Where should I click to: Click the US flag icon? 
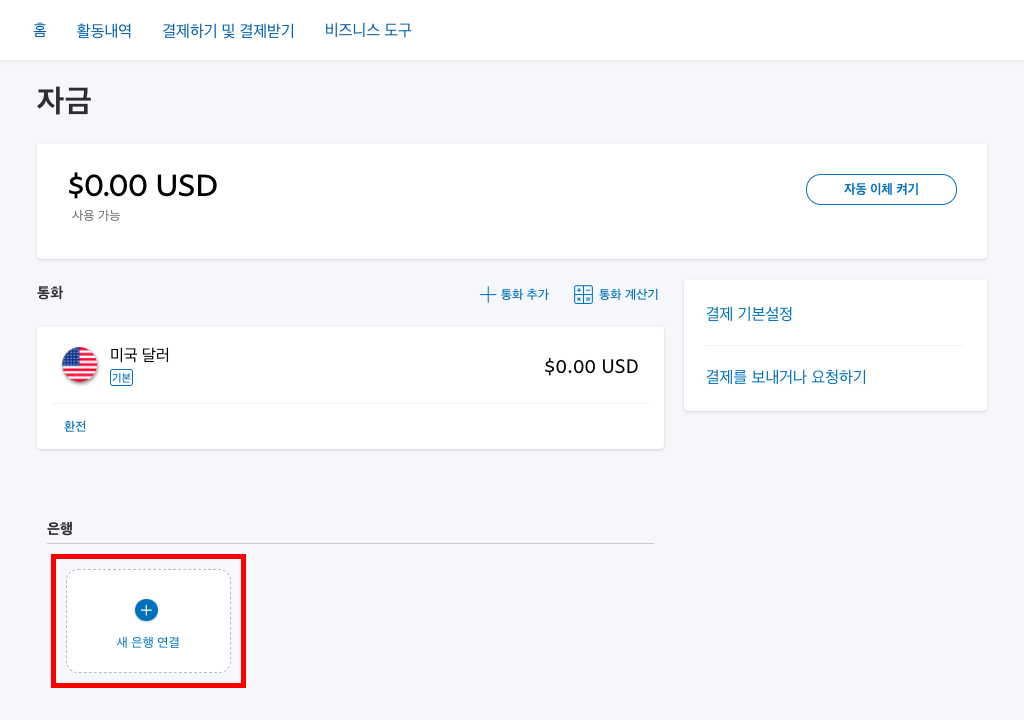pos(80,365)
